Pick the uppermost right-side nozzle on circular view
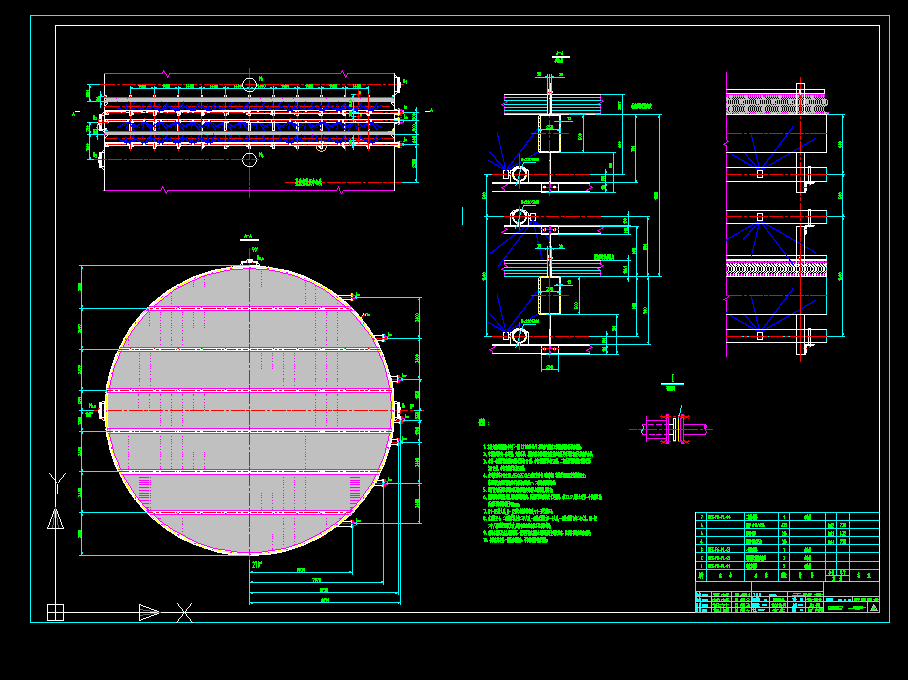The image size is (908, 680). pyautogui.click(x=347, y=297)
